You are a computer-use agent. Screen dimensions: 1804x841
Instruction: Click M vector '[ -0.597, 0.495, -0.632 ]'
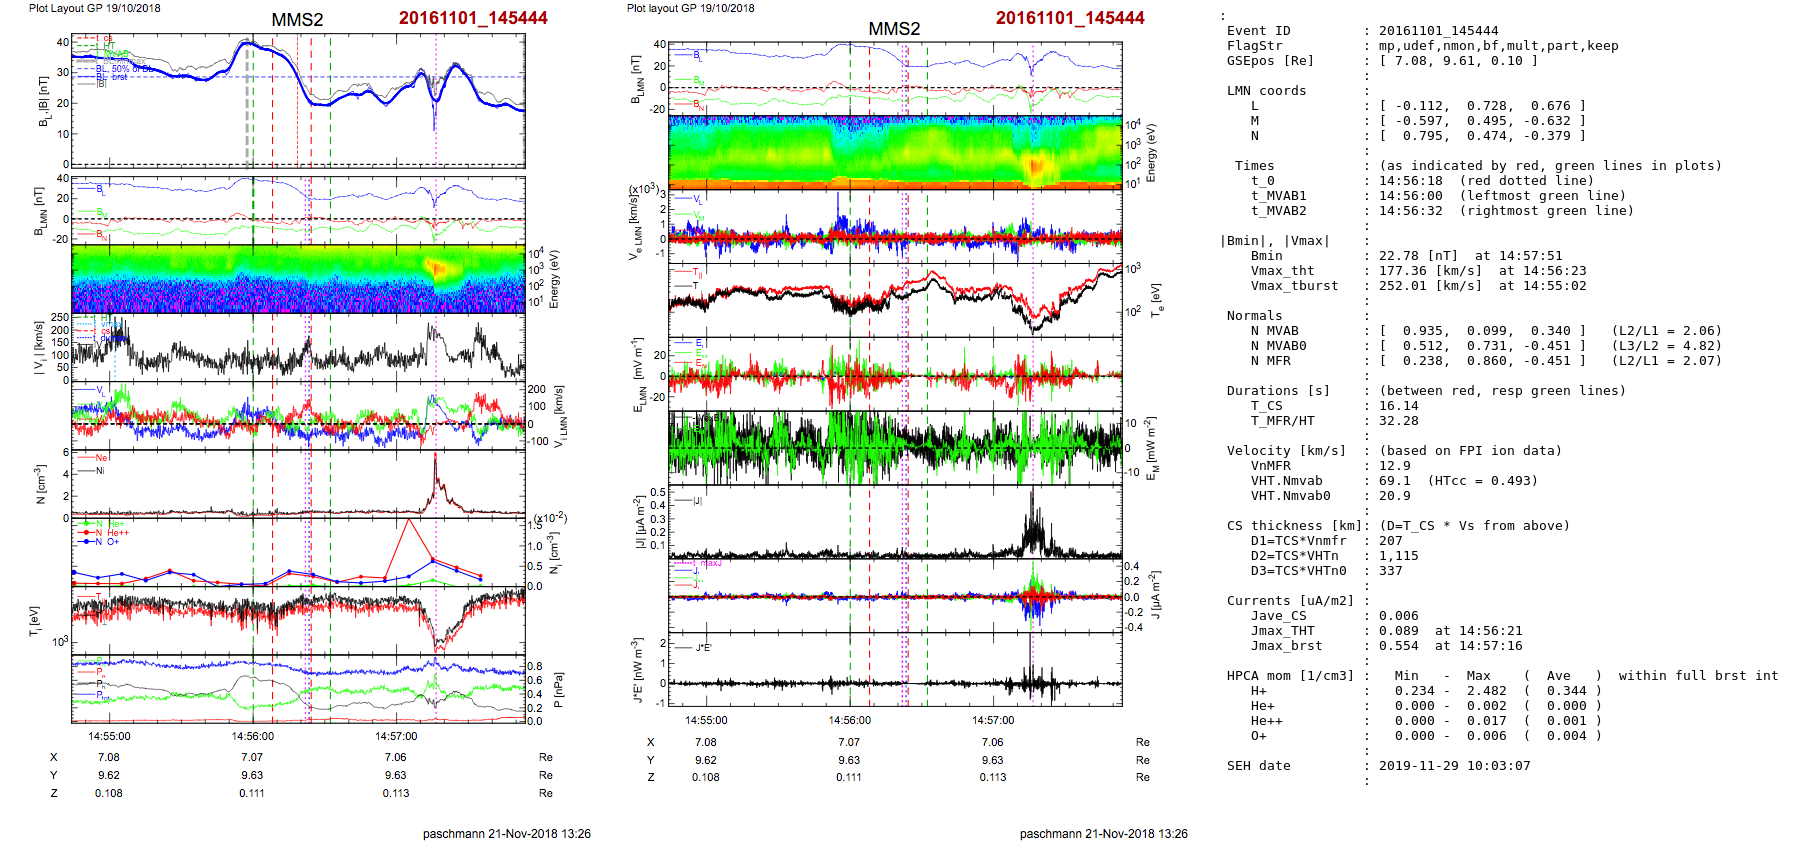[x=1482, y=121]
